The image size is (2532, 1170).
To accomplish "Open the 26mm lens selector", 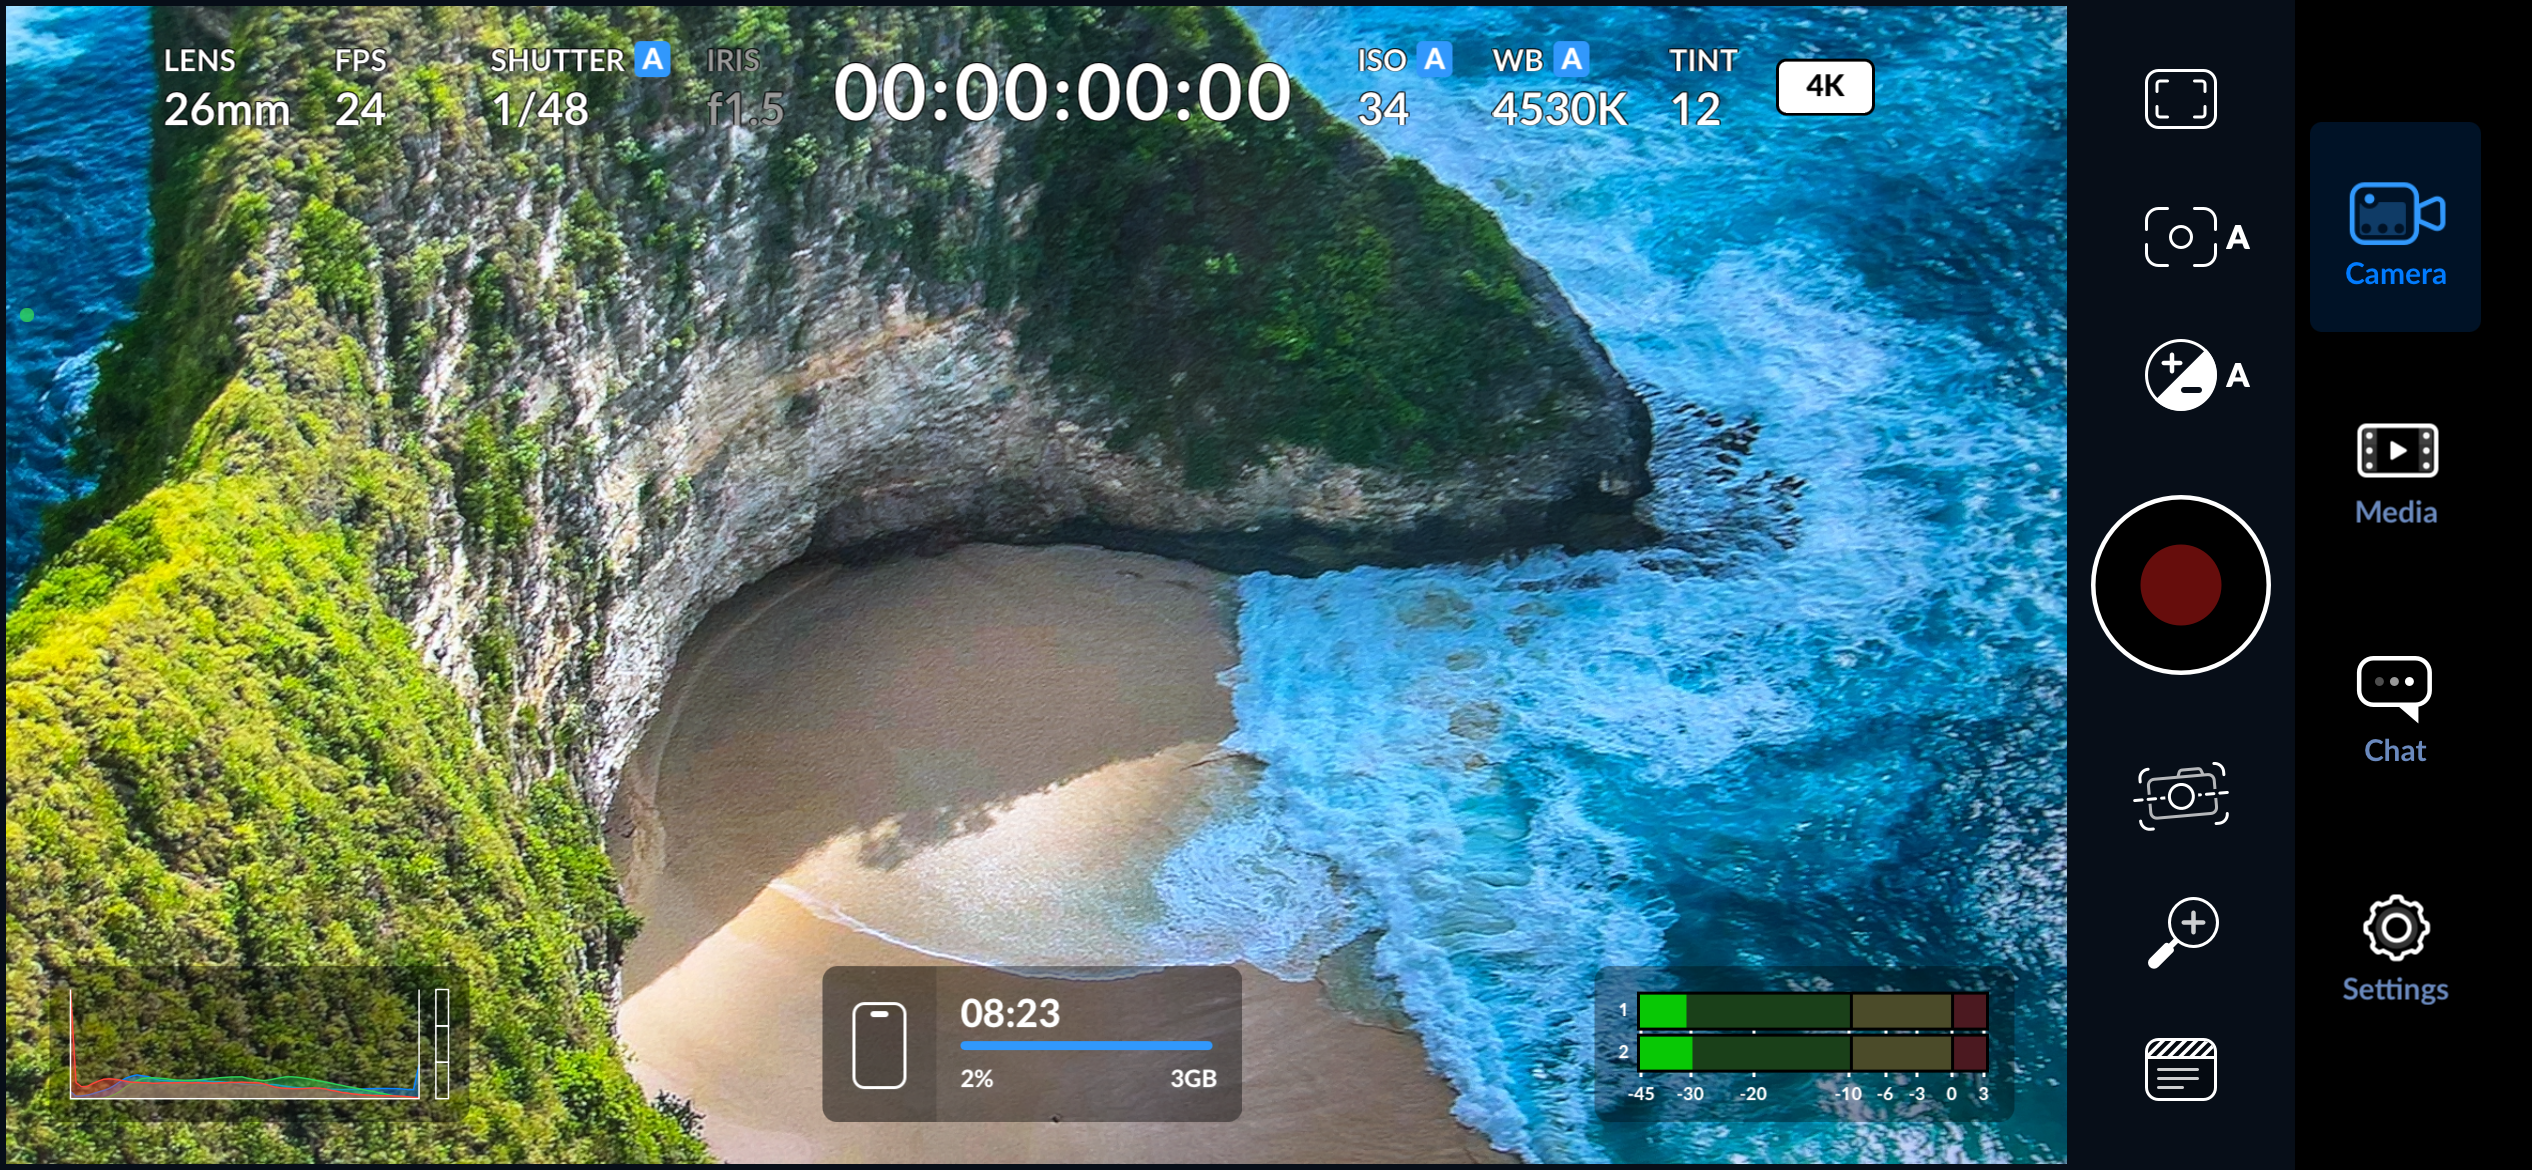I will (222, 85).
